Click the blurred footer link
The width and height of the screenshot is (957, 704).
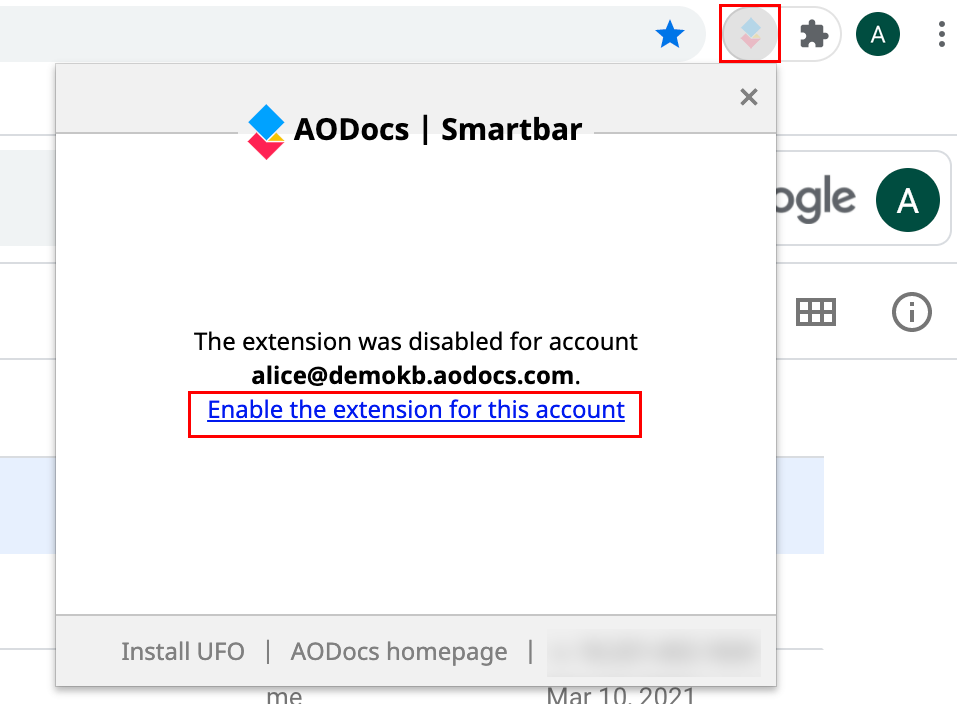[654, 652]
